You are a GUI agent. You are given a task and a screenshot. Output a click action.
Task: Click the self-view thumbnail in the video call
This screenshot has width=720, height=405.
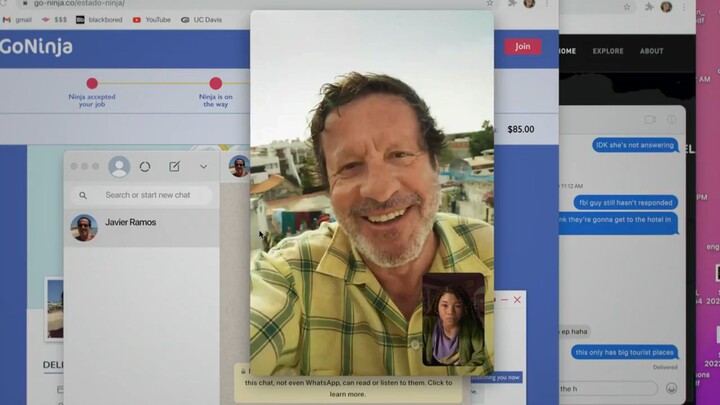453,320
